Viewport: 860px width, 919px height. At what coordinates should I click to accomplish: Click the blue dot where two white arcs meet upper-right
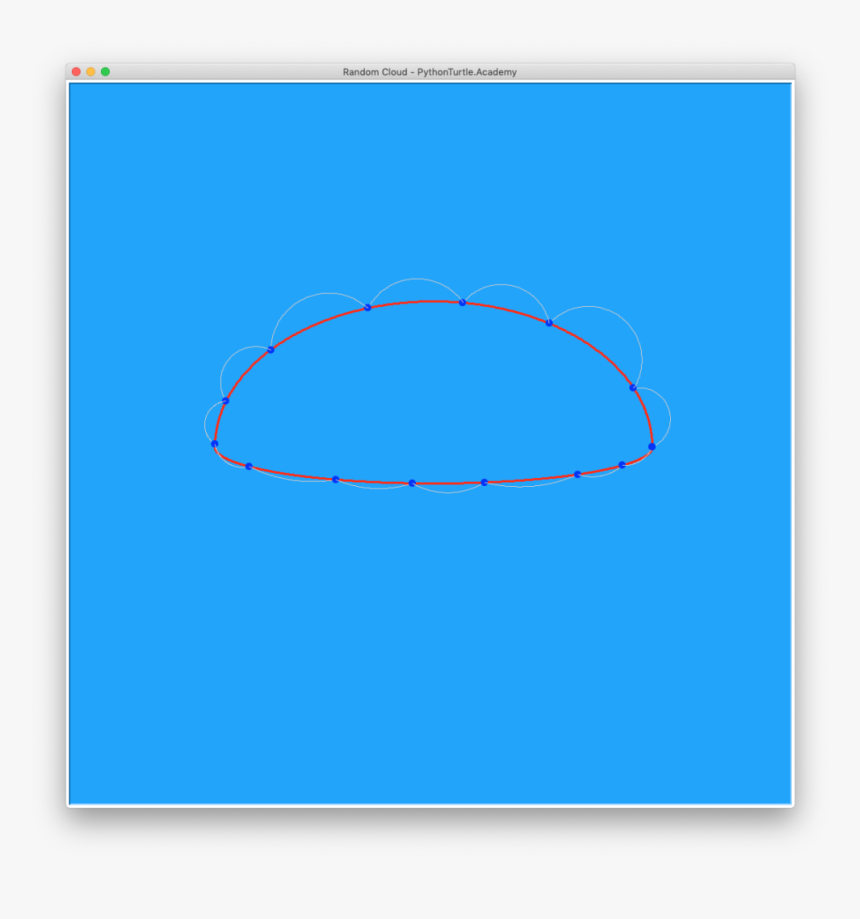coord(635,388)
